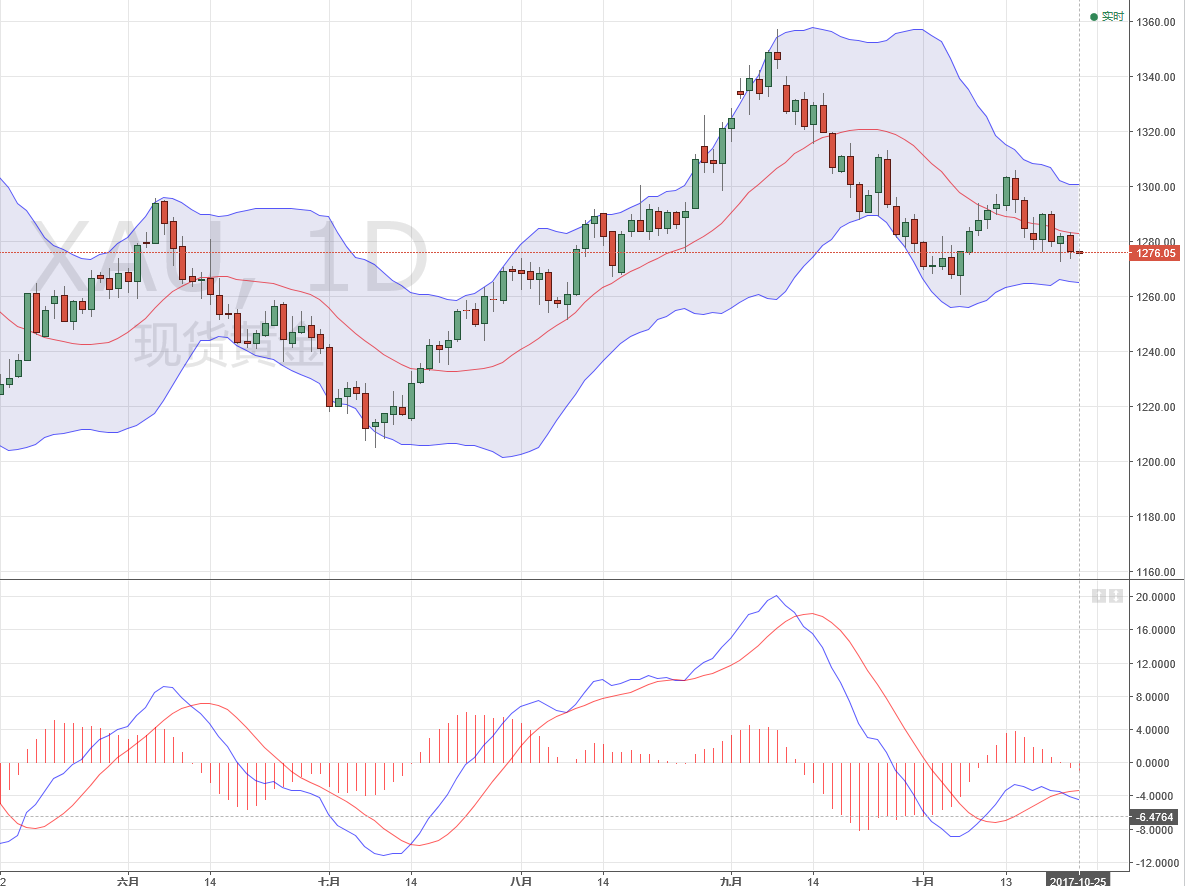Select the red 1276.05 current price label
The width and height of the screenshot is (1185, 886).
pyautogui.click(x=1155, y=253)
